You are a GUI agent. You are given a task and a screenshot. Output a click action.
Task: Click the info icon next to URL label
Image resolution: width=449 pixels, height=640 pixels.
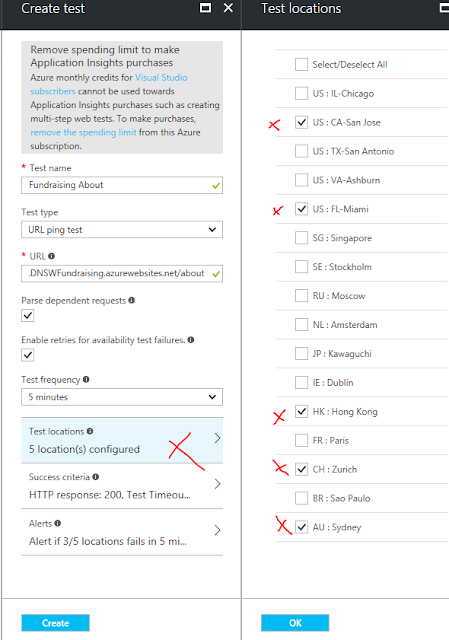51,256
